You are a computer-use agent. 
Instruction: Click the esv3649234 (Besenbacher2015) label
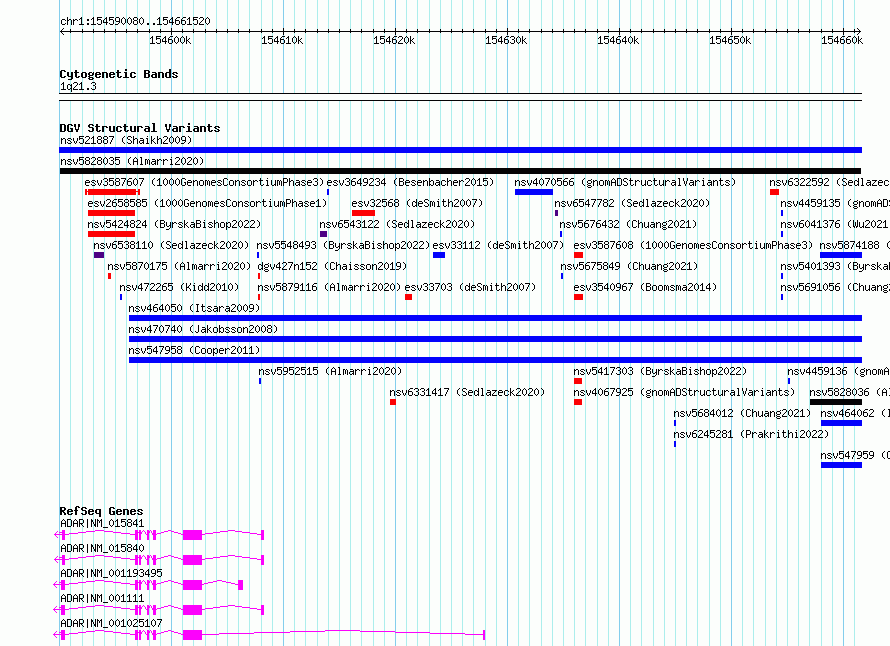[x=410, y=182]
